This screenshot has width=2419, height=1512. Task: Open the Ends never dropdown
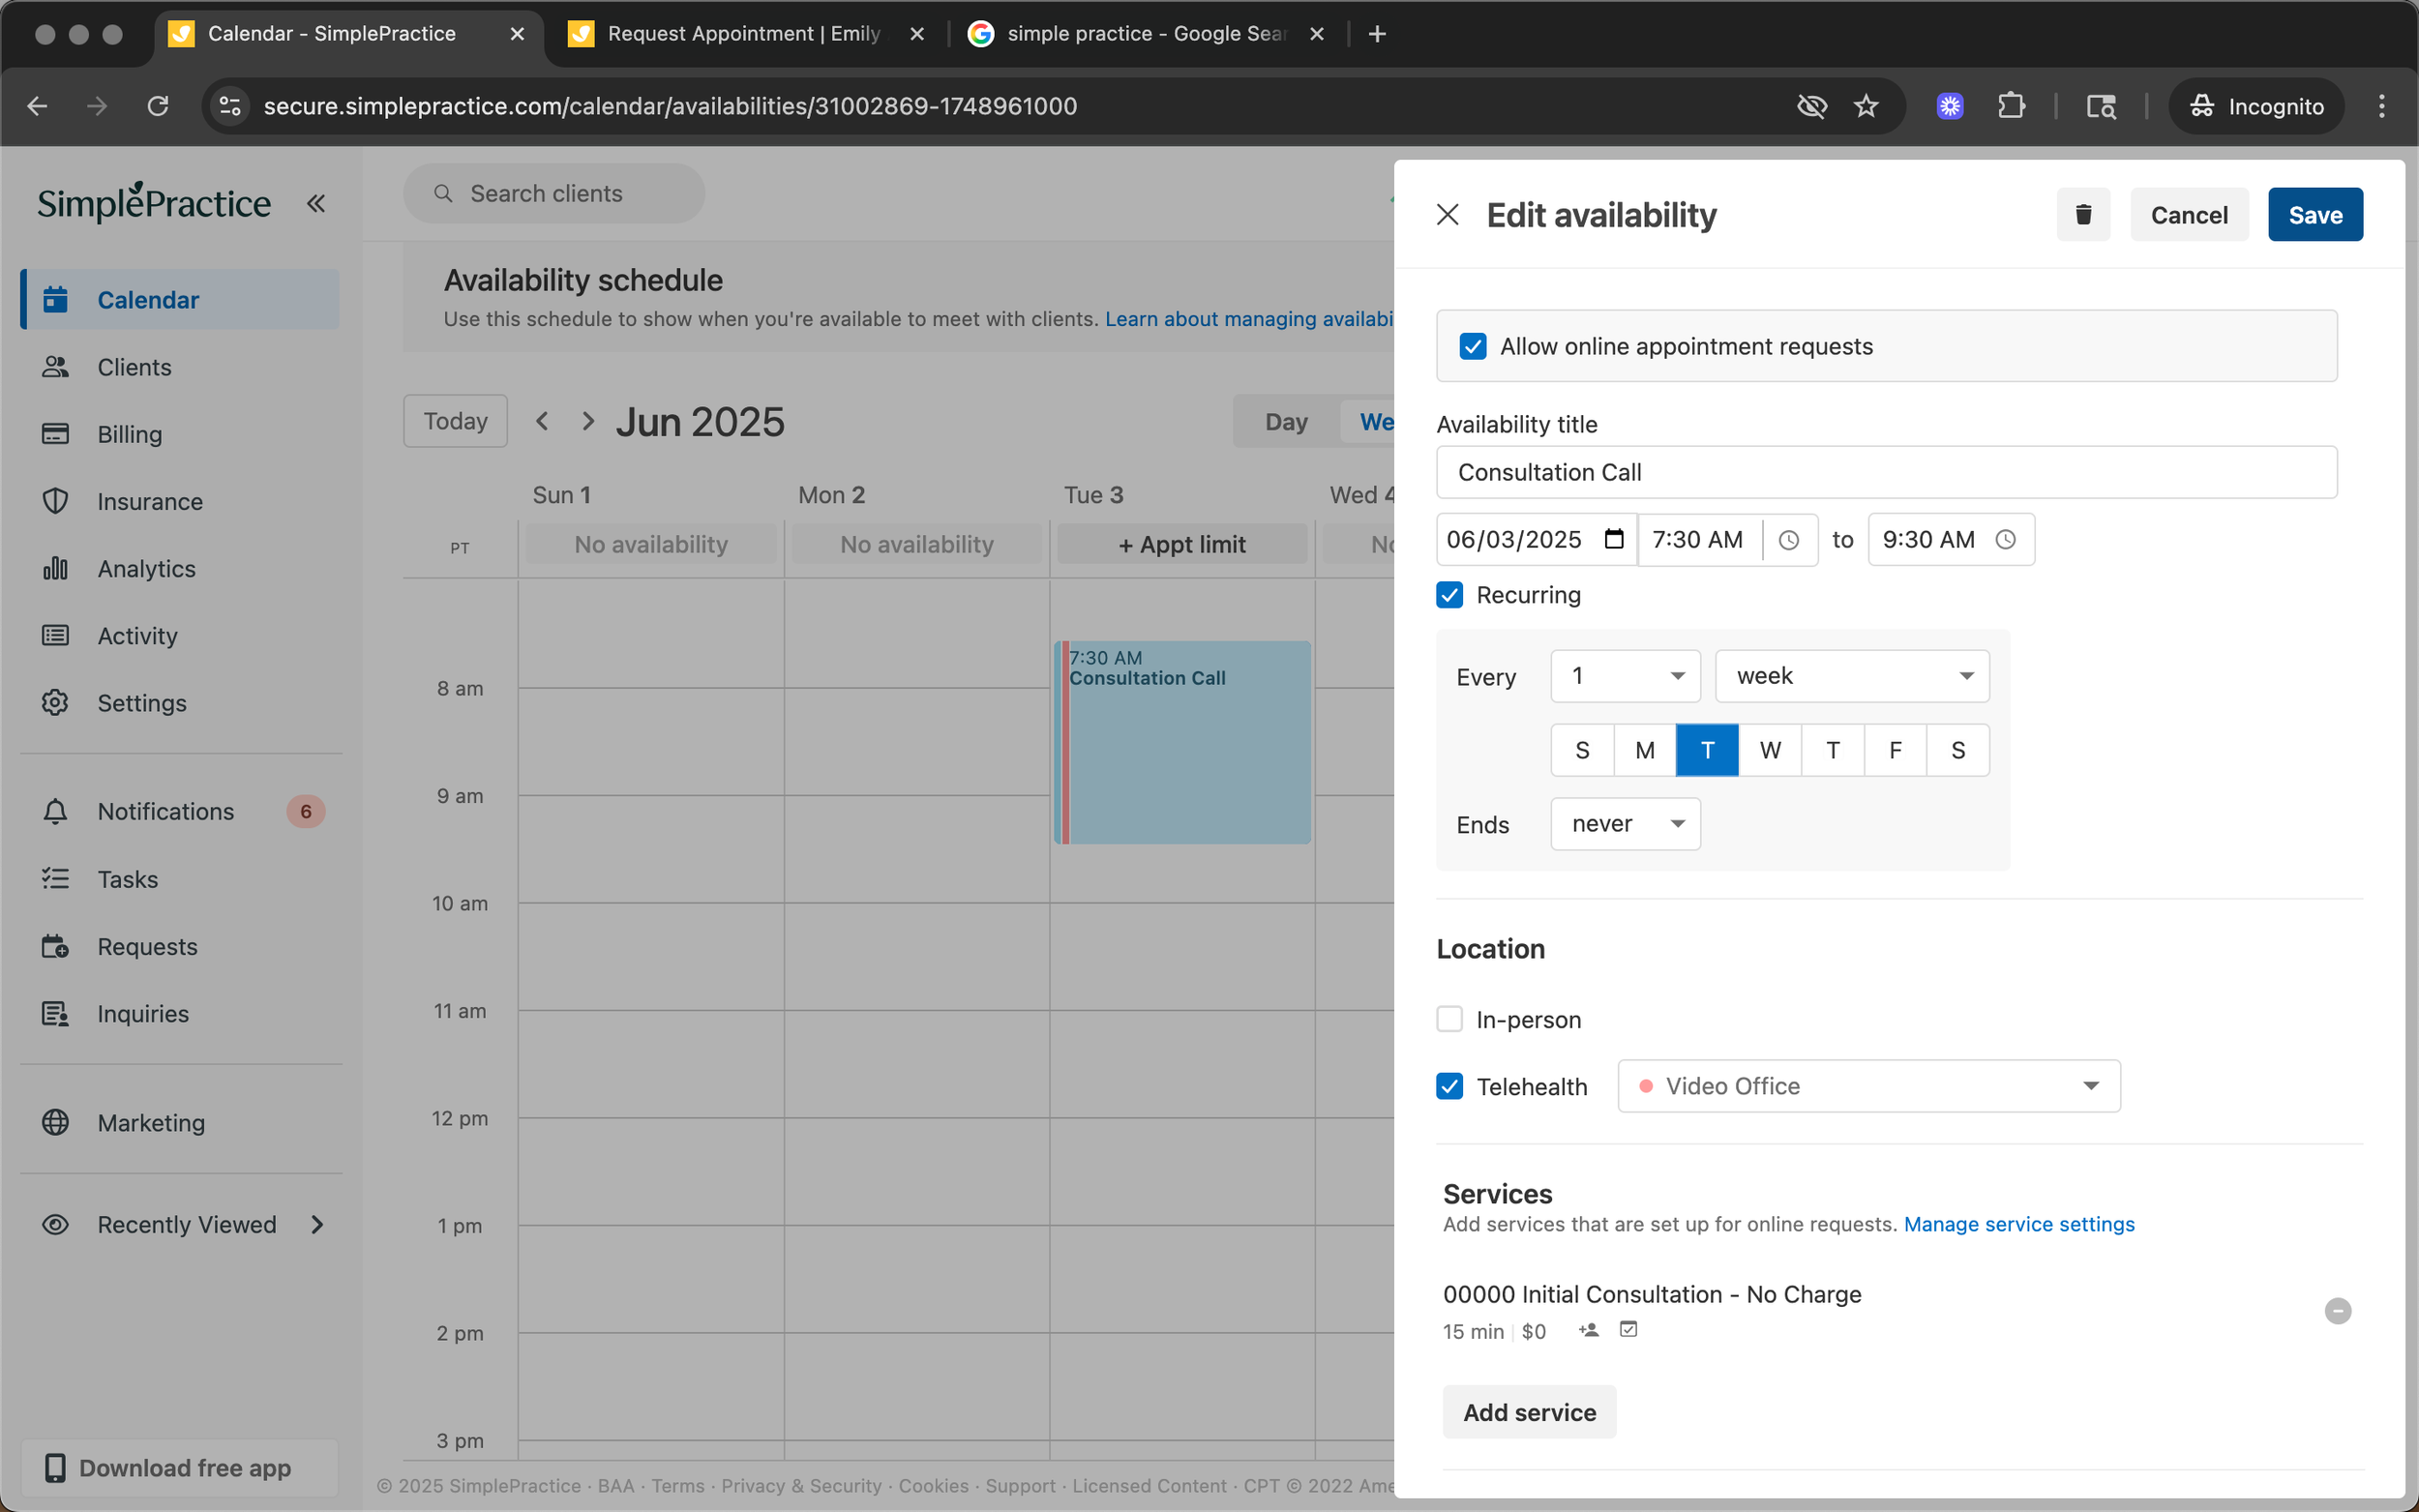pos(1624,824)
